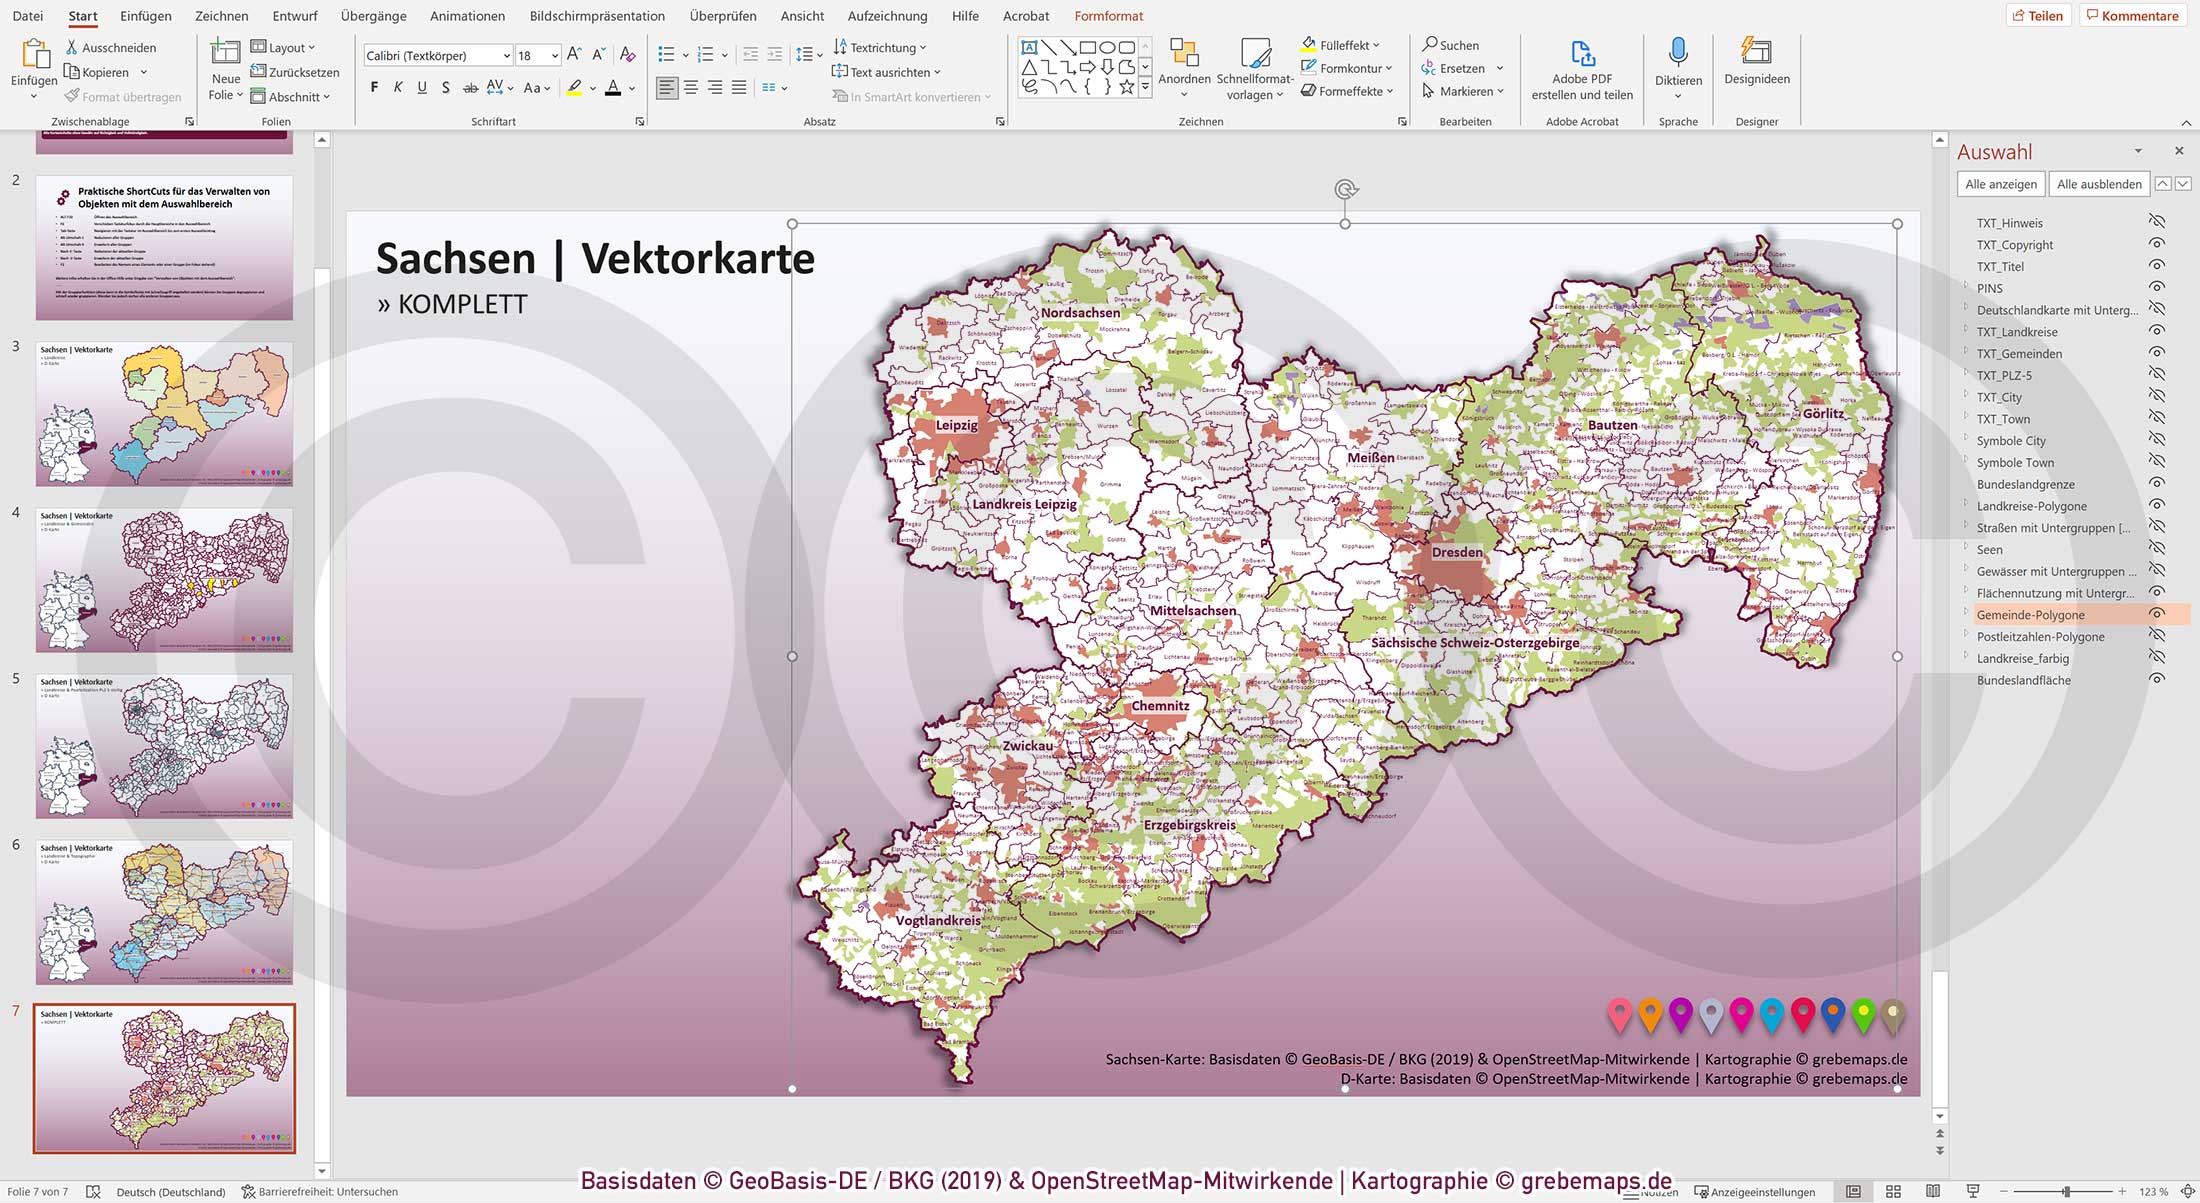Toggle bold formatting in the font group
Screen dimensions: 2200x1203
tap(374, 87)
